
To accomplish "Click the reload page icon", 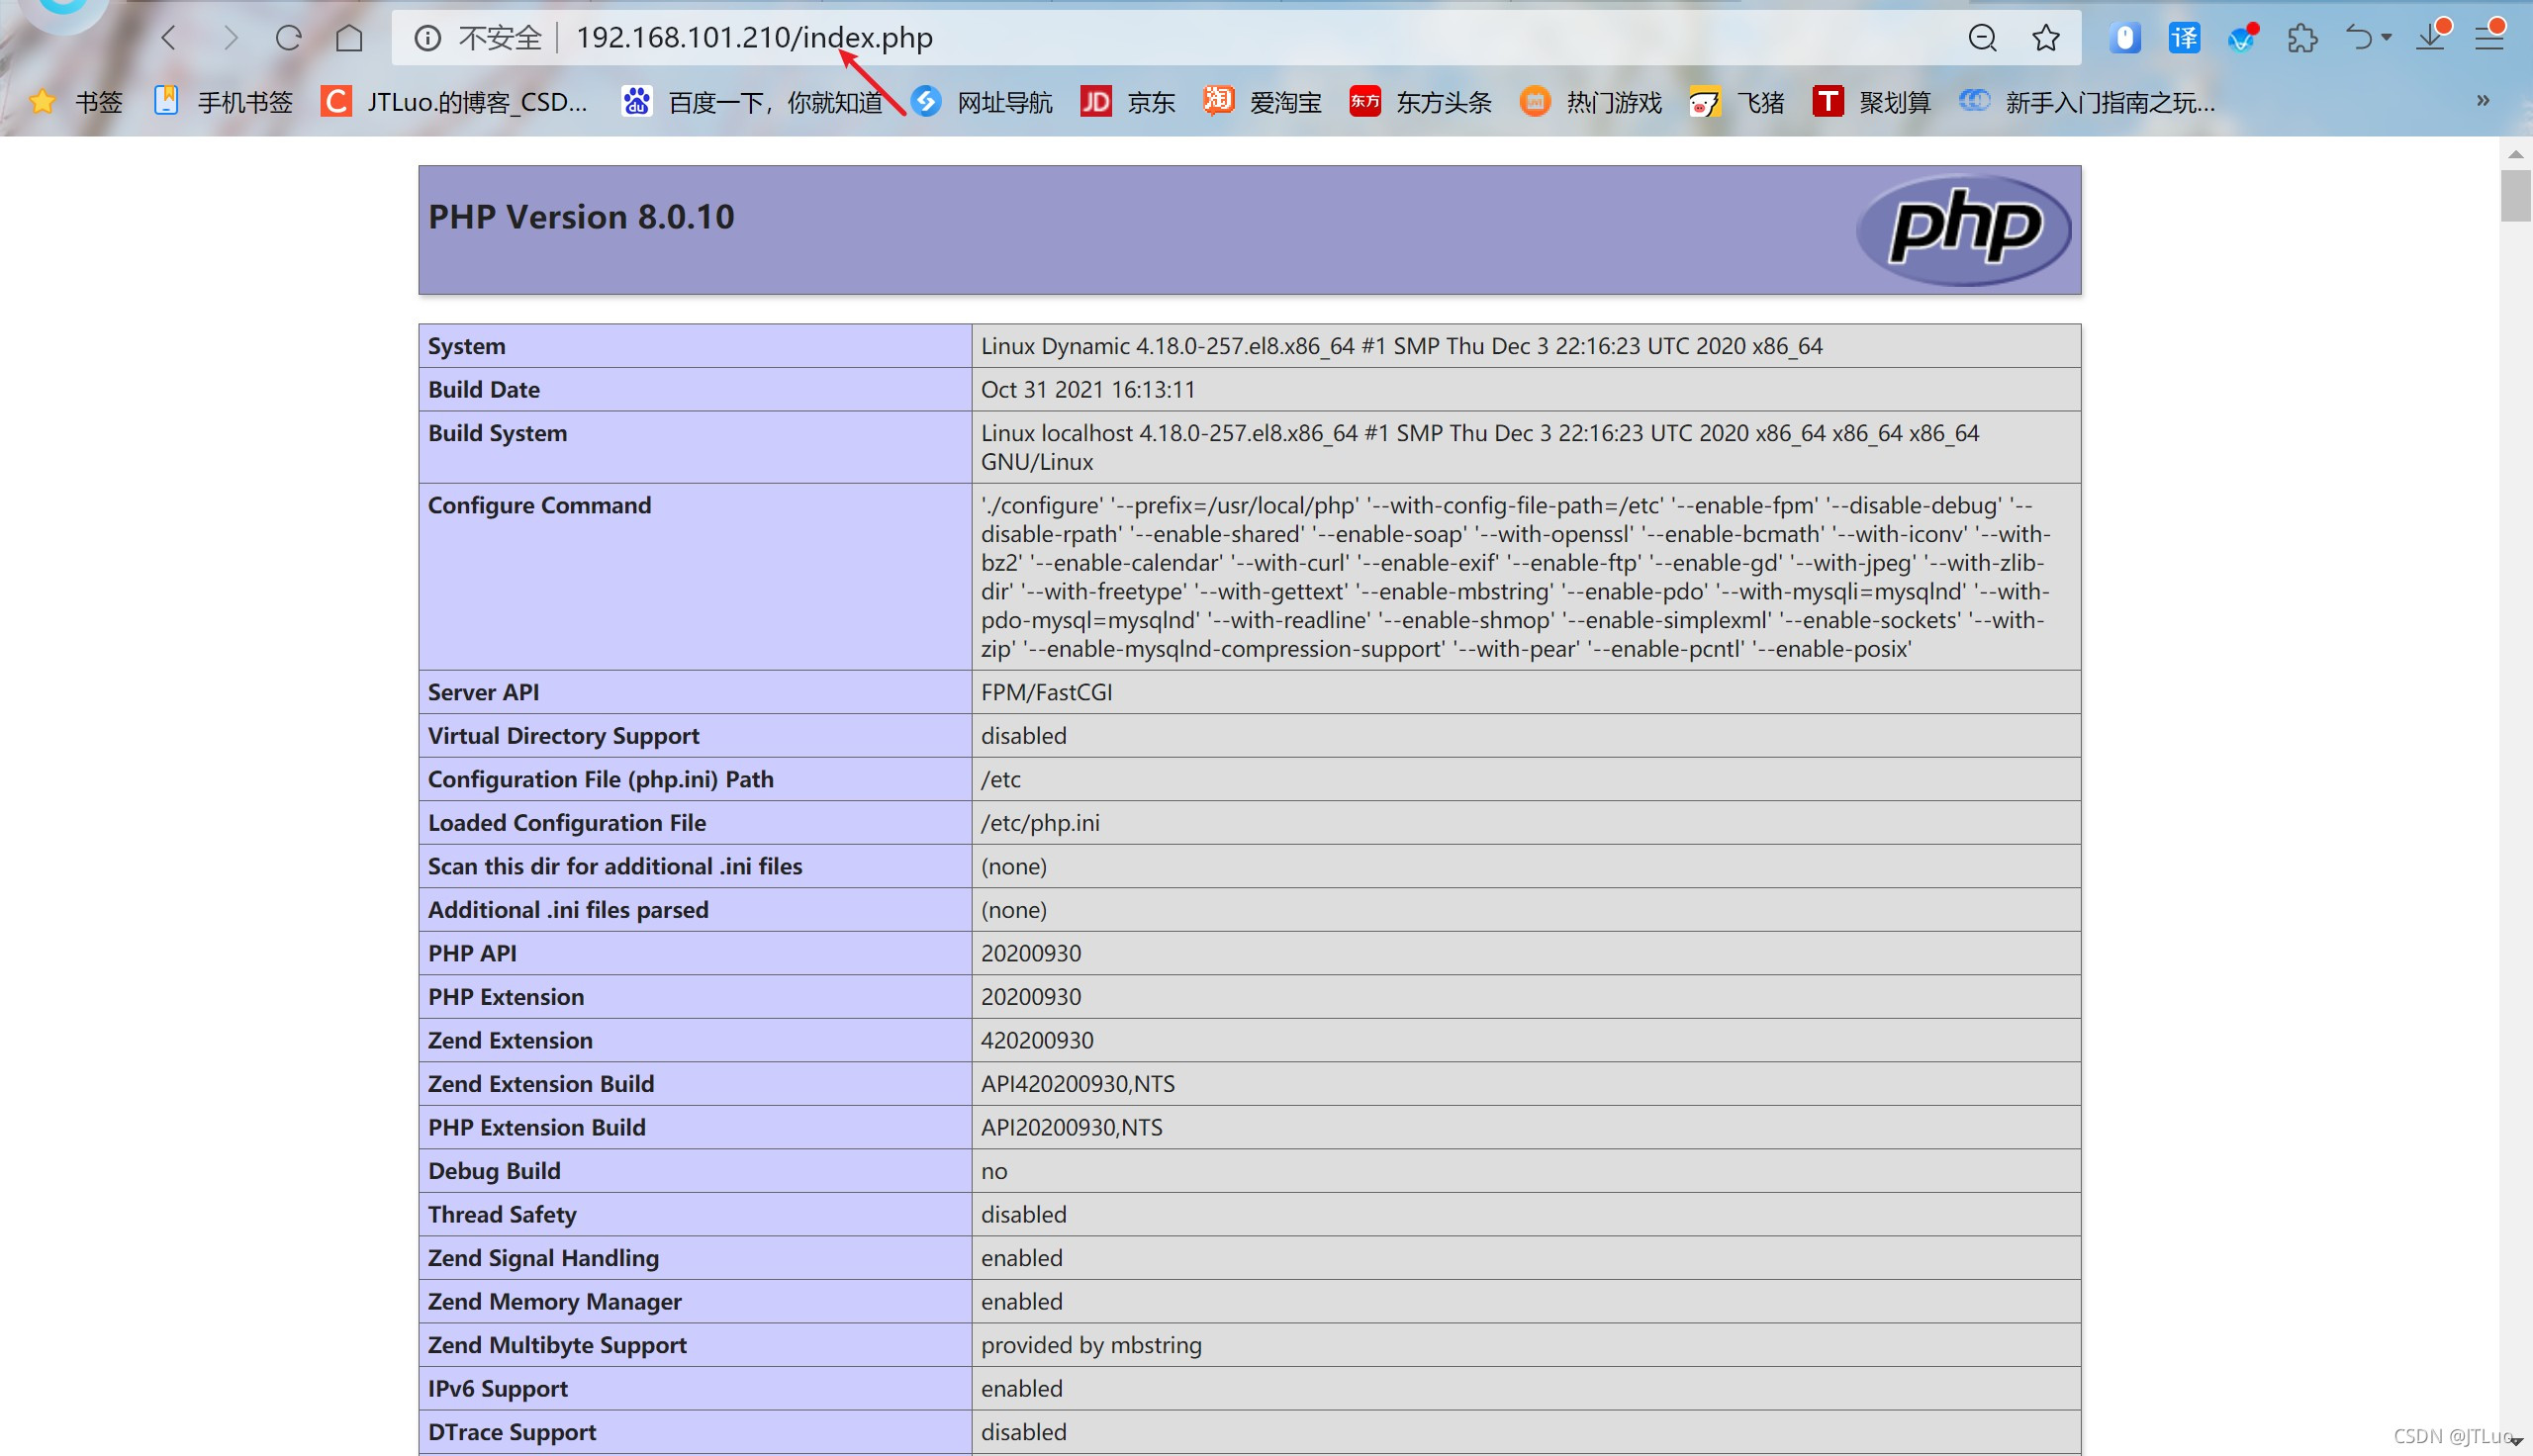I will coord(288,38).
